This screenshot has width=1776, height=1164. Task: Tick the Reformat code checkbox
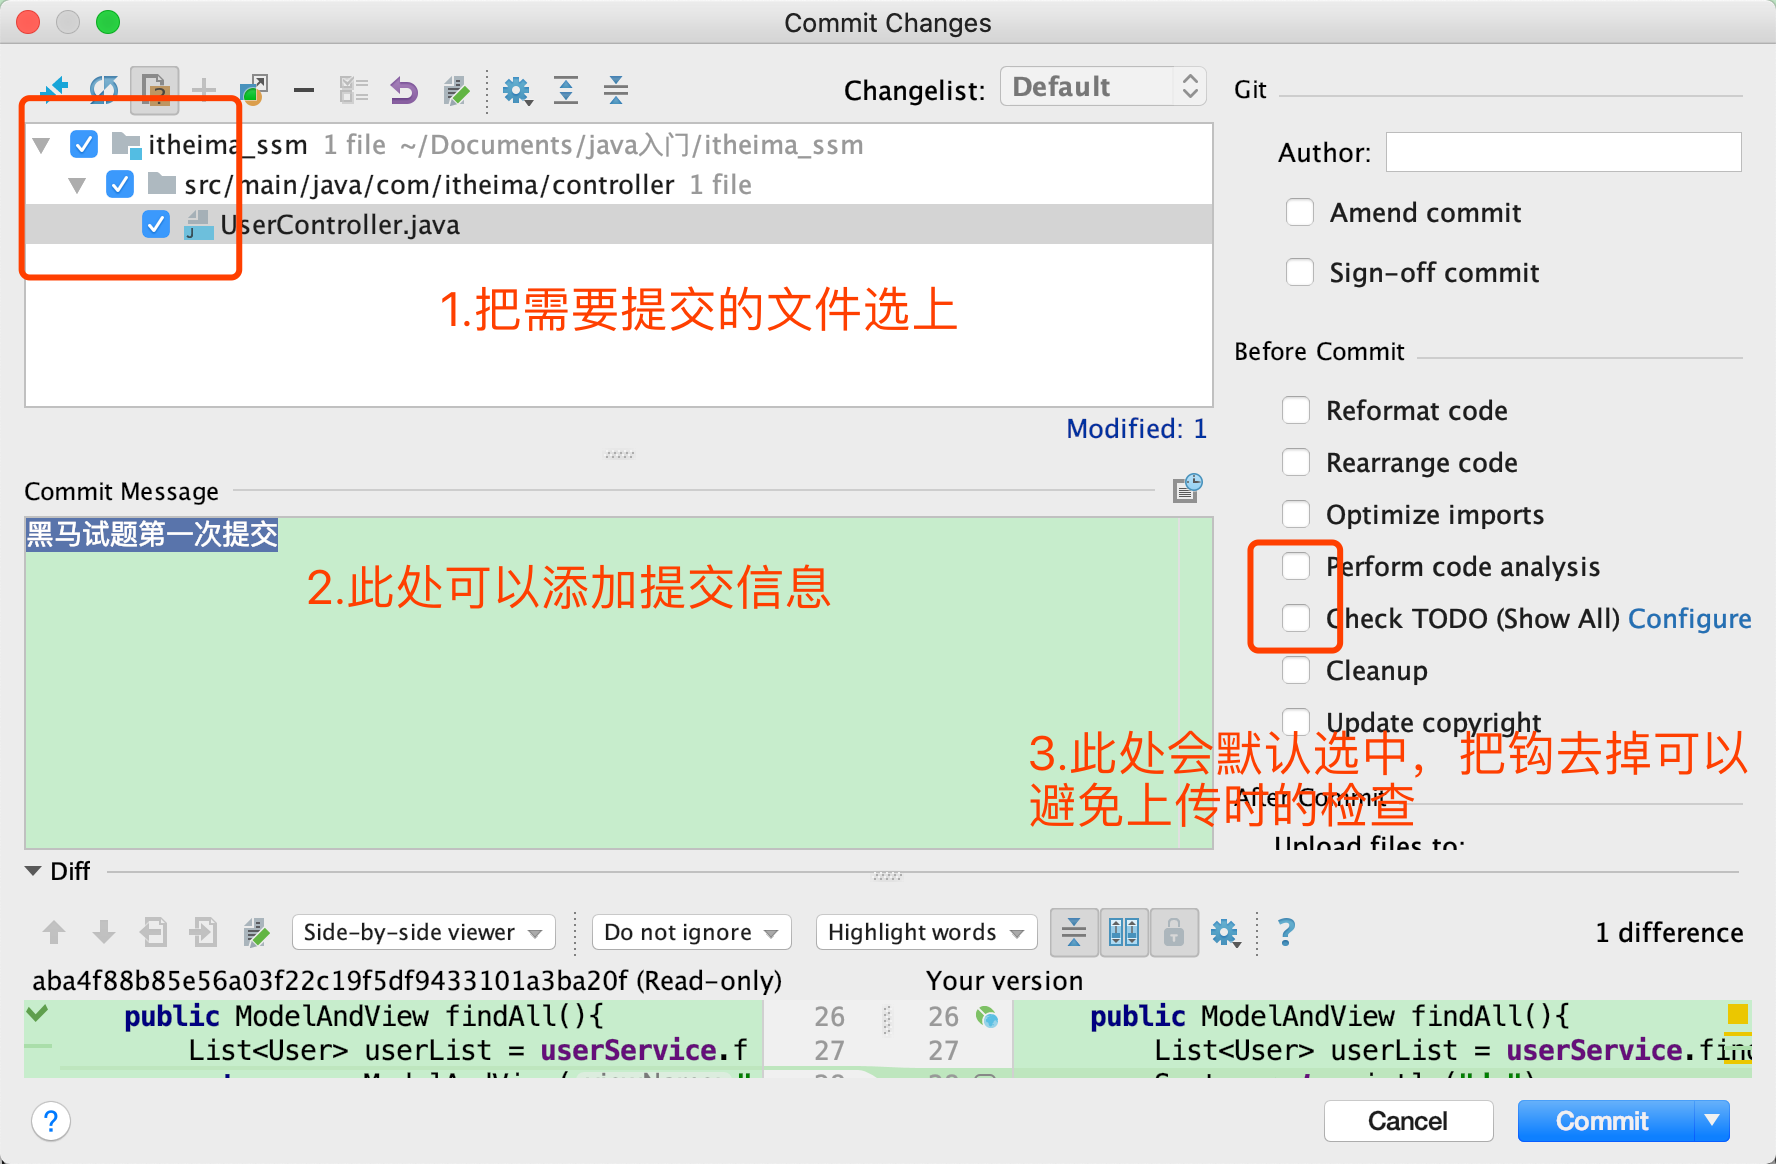(1296, 410)
